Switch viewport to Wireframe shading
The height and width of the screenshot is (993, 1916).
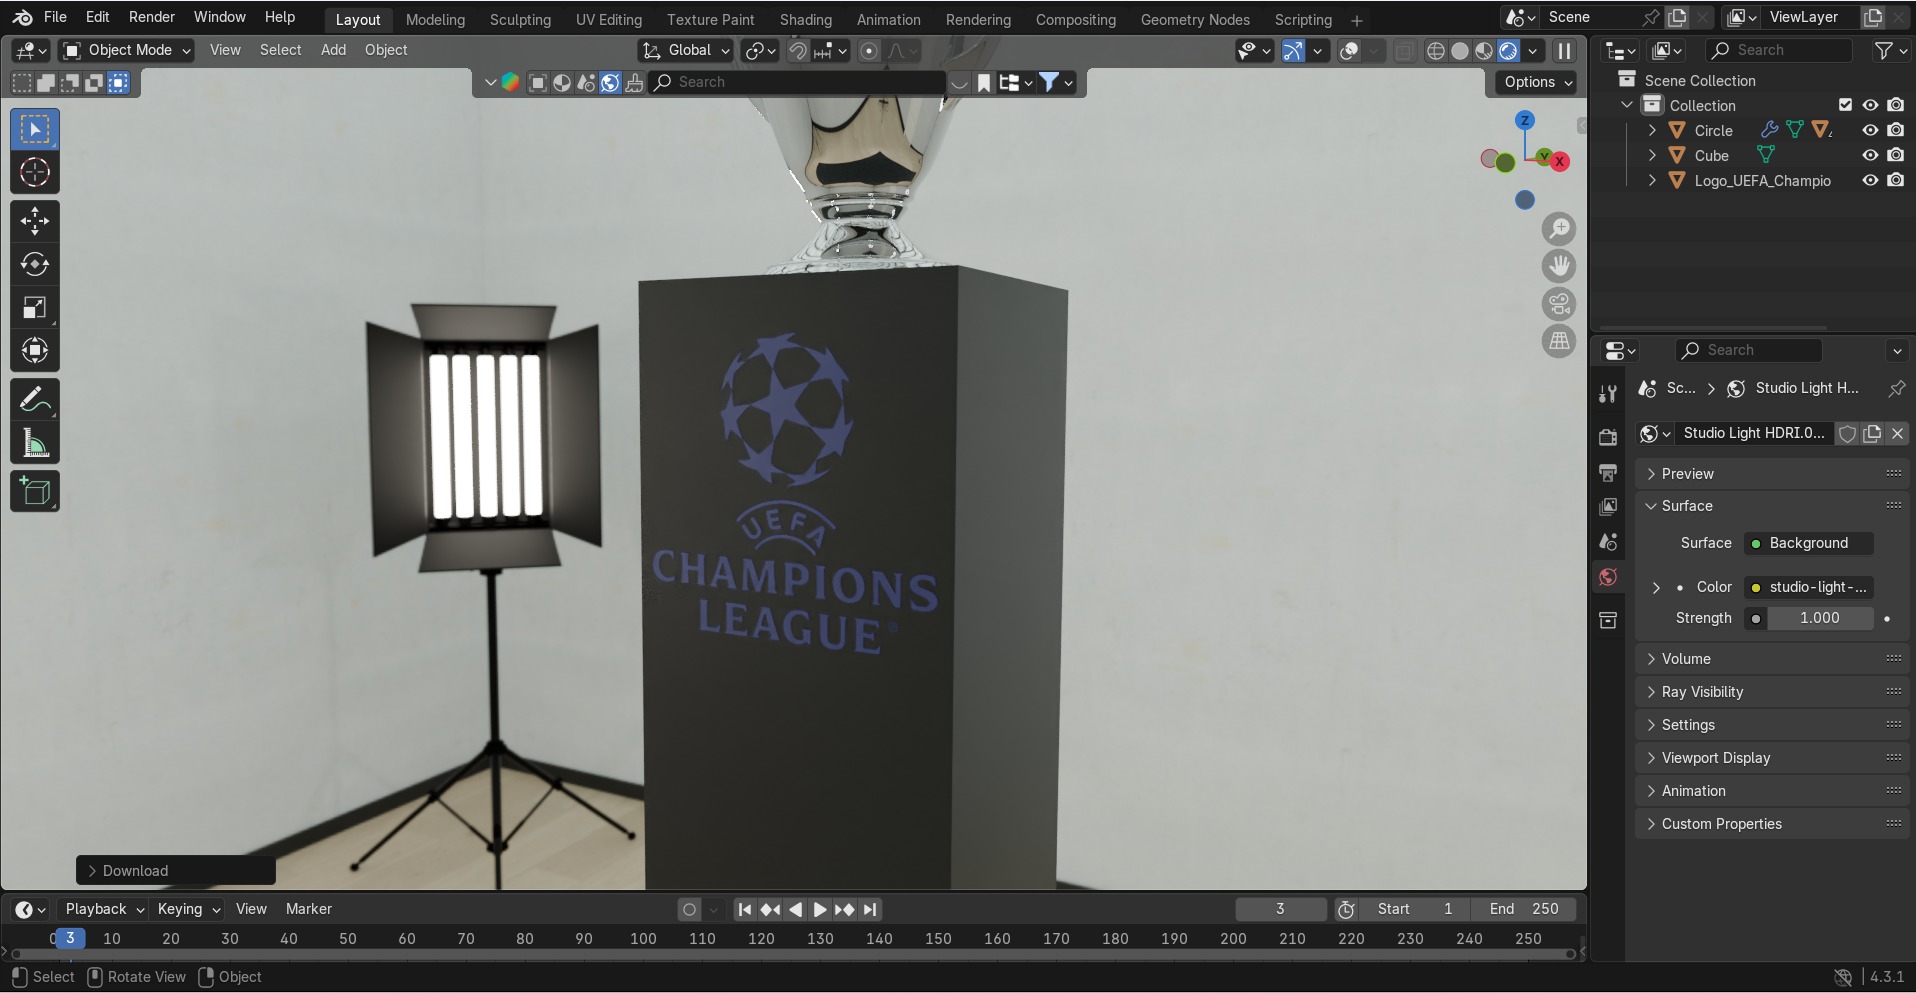pos(1436,51)
